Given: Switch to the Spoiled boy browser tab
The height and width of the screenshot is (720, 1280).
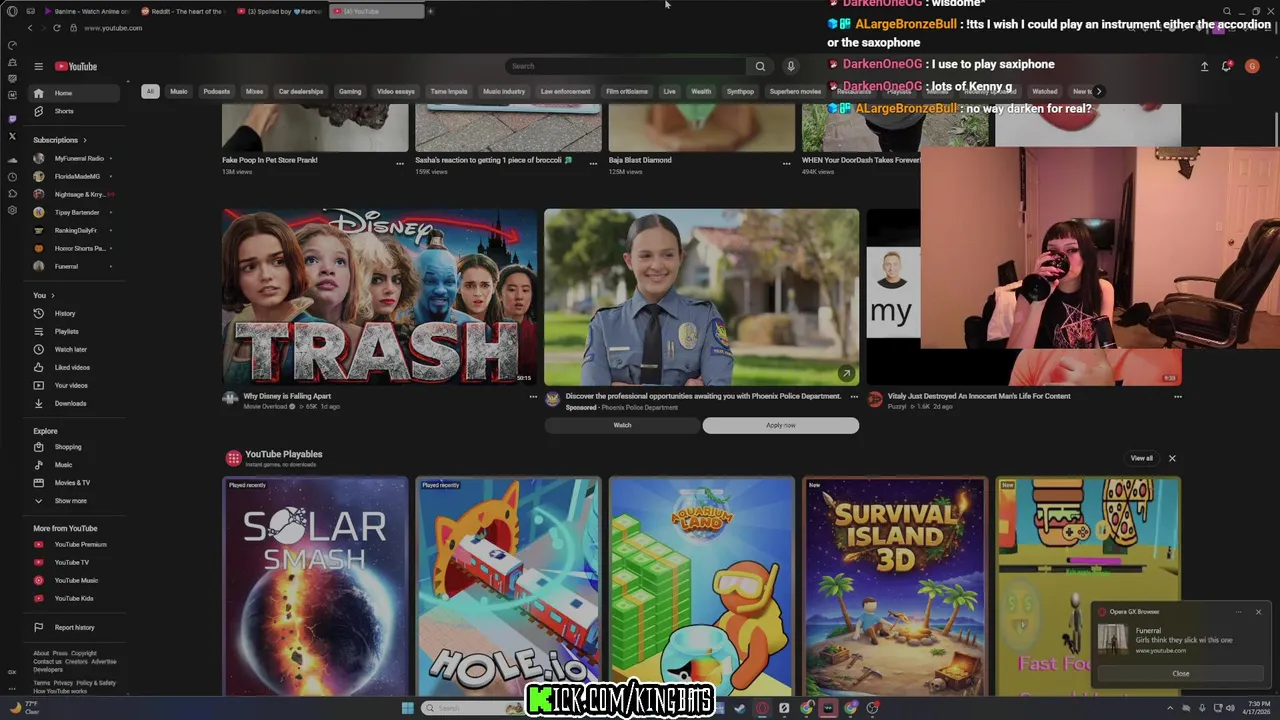Looking at the screenshot, I should click(x=278, y=11).
